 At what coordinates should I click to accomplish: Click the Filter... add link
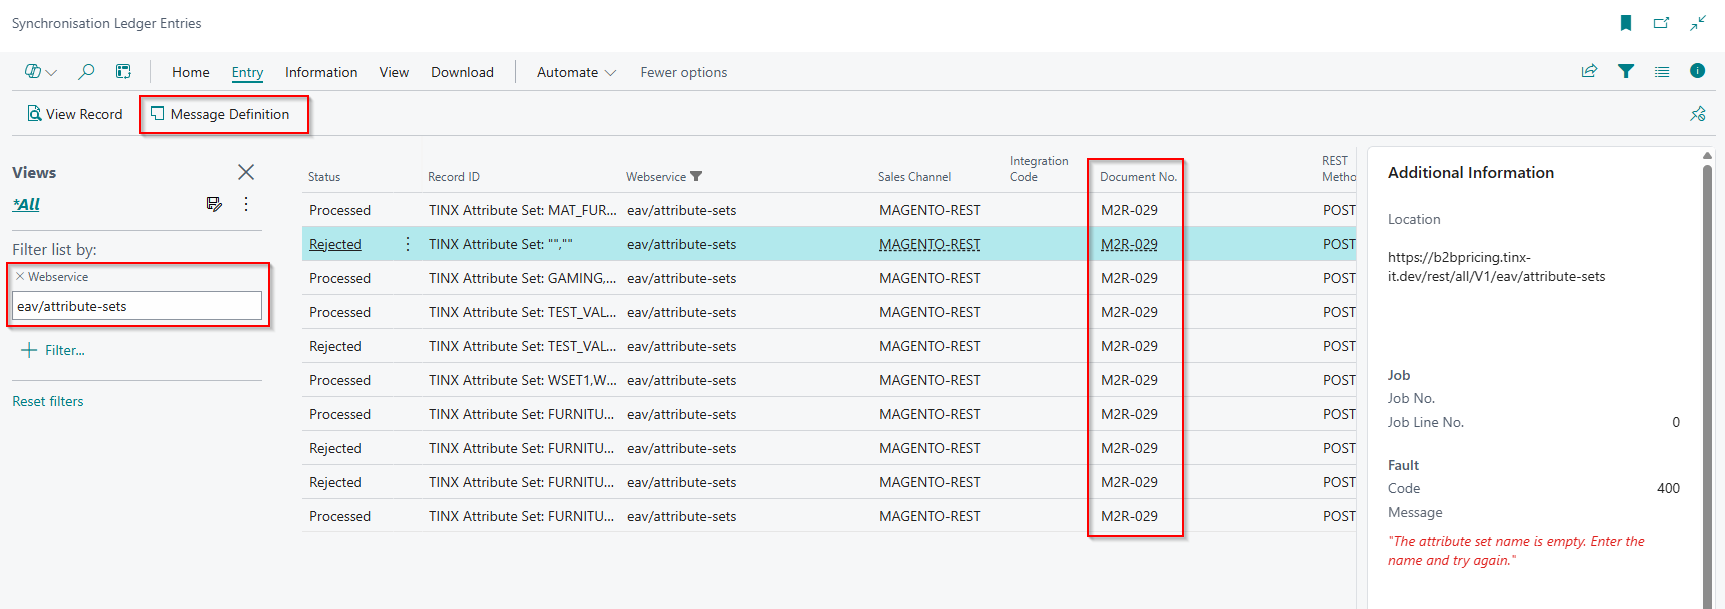click(64, 350)
